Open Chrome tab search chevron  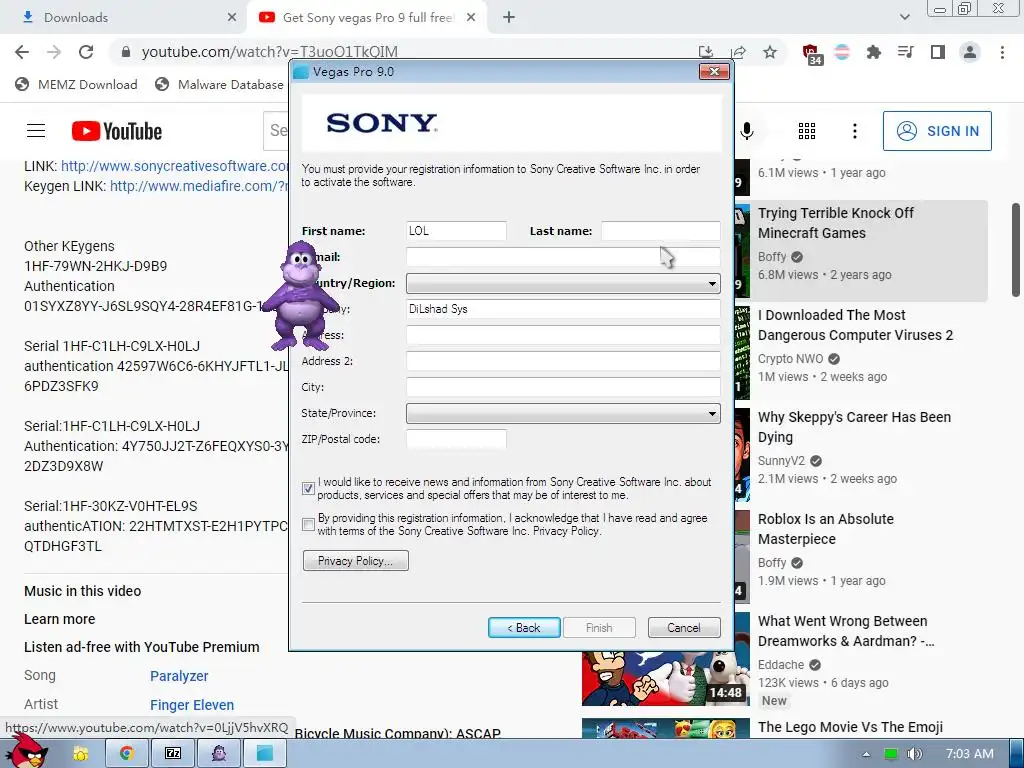click(x=904, y=17)
